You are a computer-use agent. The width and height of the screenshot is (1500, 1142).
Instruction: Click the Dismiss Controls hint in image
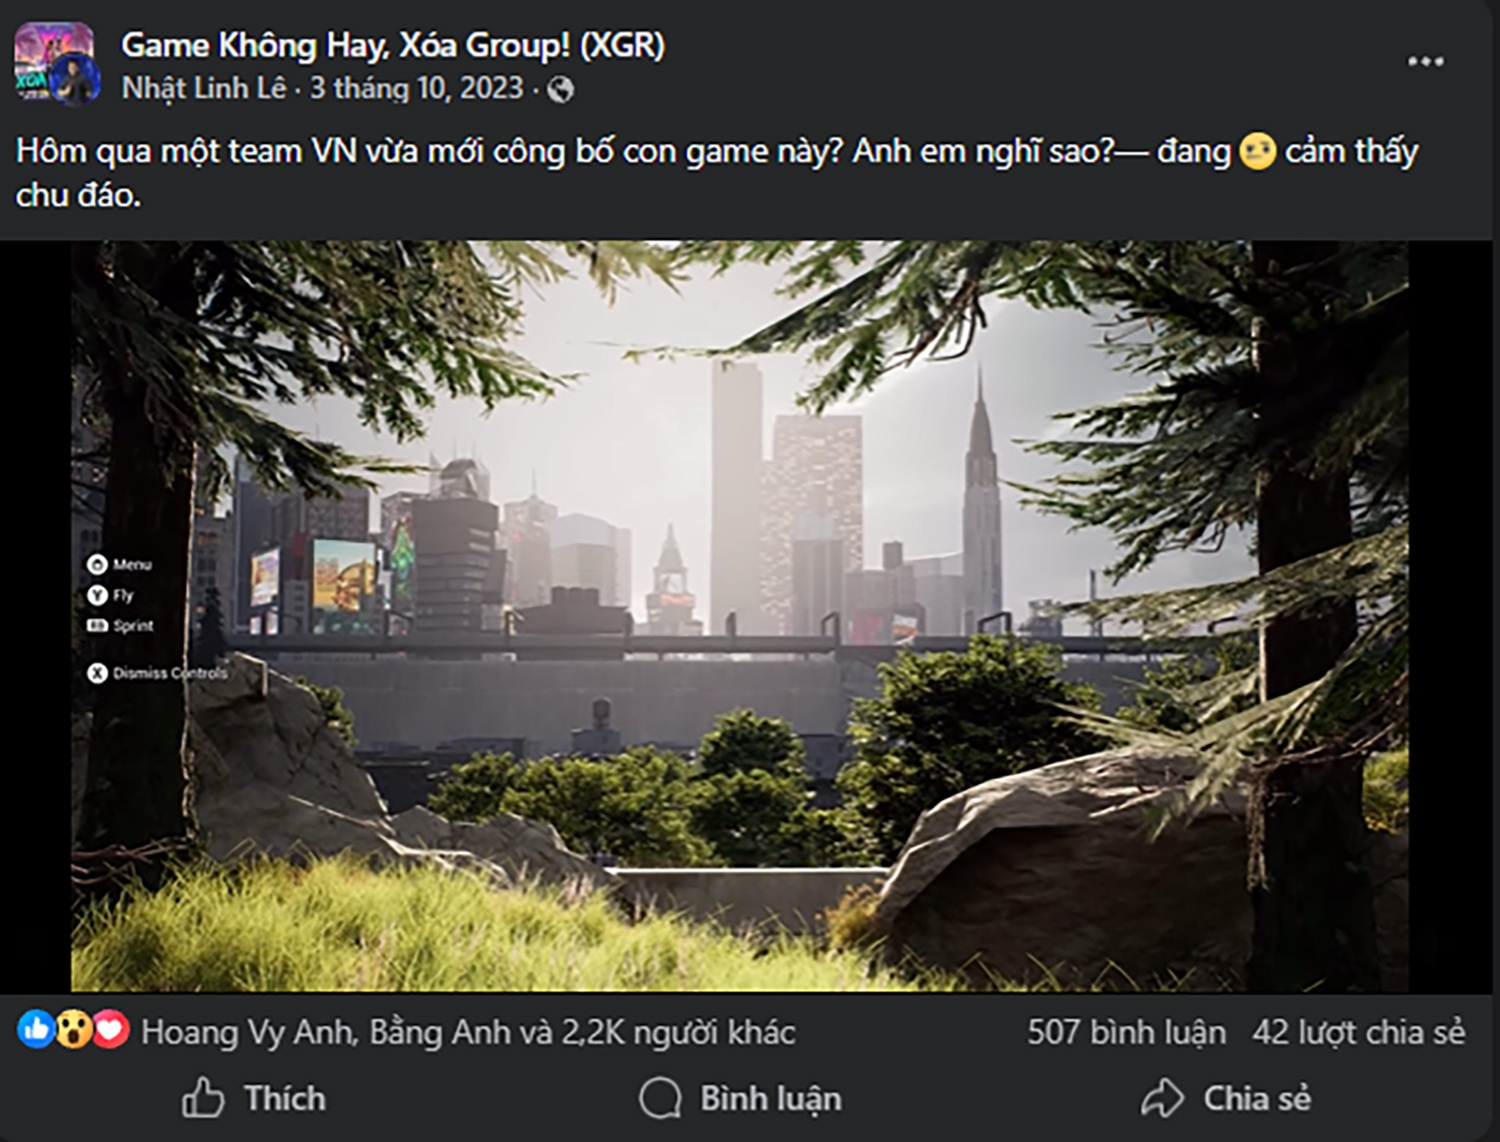click(x=157, y=673)
